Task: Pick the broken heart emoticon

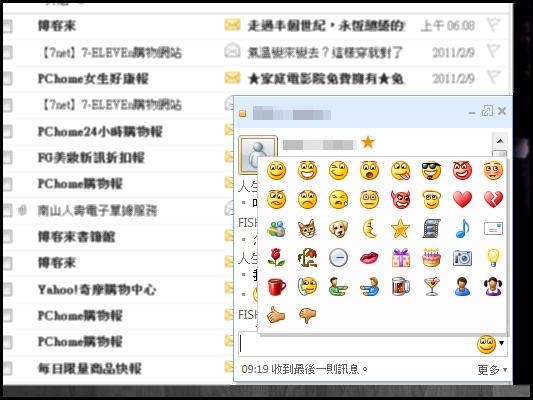Action: tap(493, 199)
